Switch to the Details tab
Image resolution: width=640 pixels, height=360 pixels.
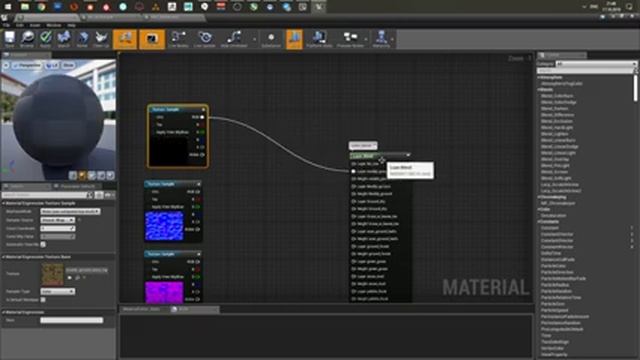pyautogui.click(x=26, y=187)
